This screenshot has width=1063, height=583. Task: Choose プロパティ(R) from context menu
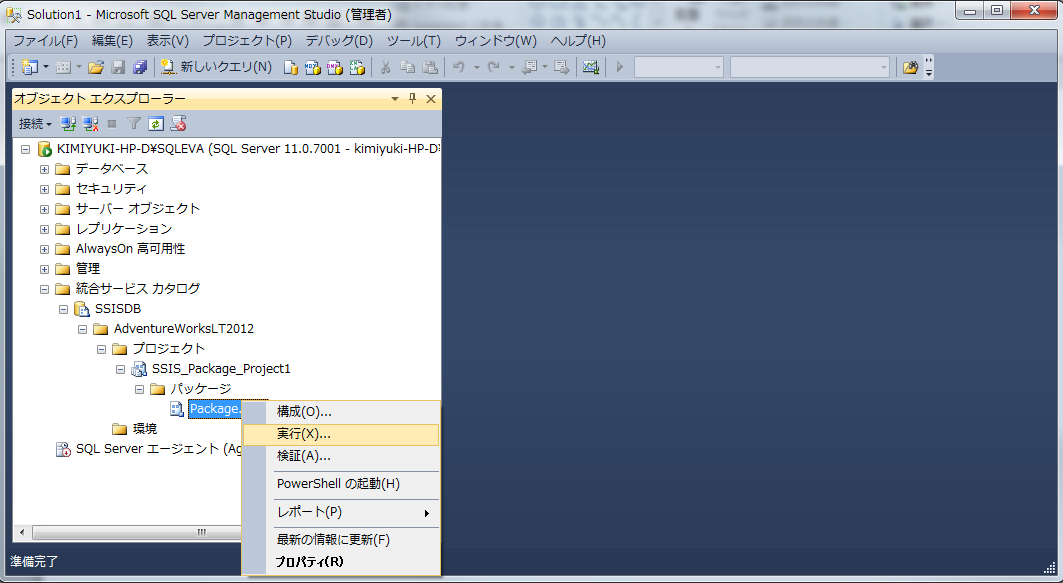pyautogui.click(x=341, y=561)
